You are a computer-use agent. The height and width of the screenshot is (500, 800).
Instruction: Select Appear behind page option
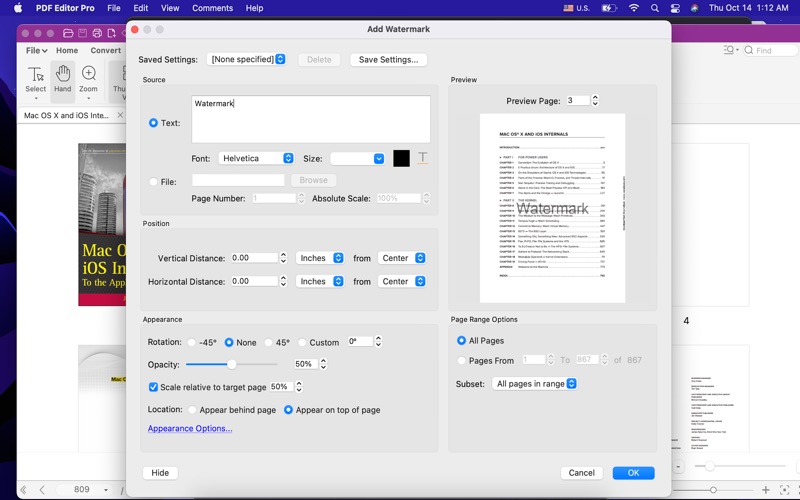point(192,410)
